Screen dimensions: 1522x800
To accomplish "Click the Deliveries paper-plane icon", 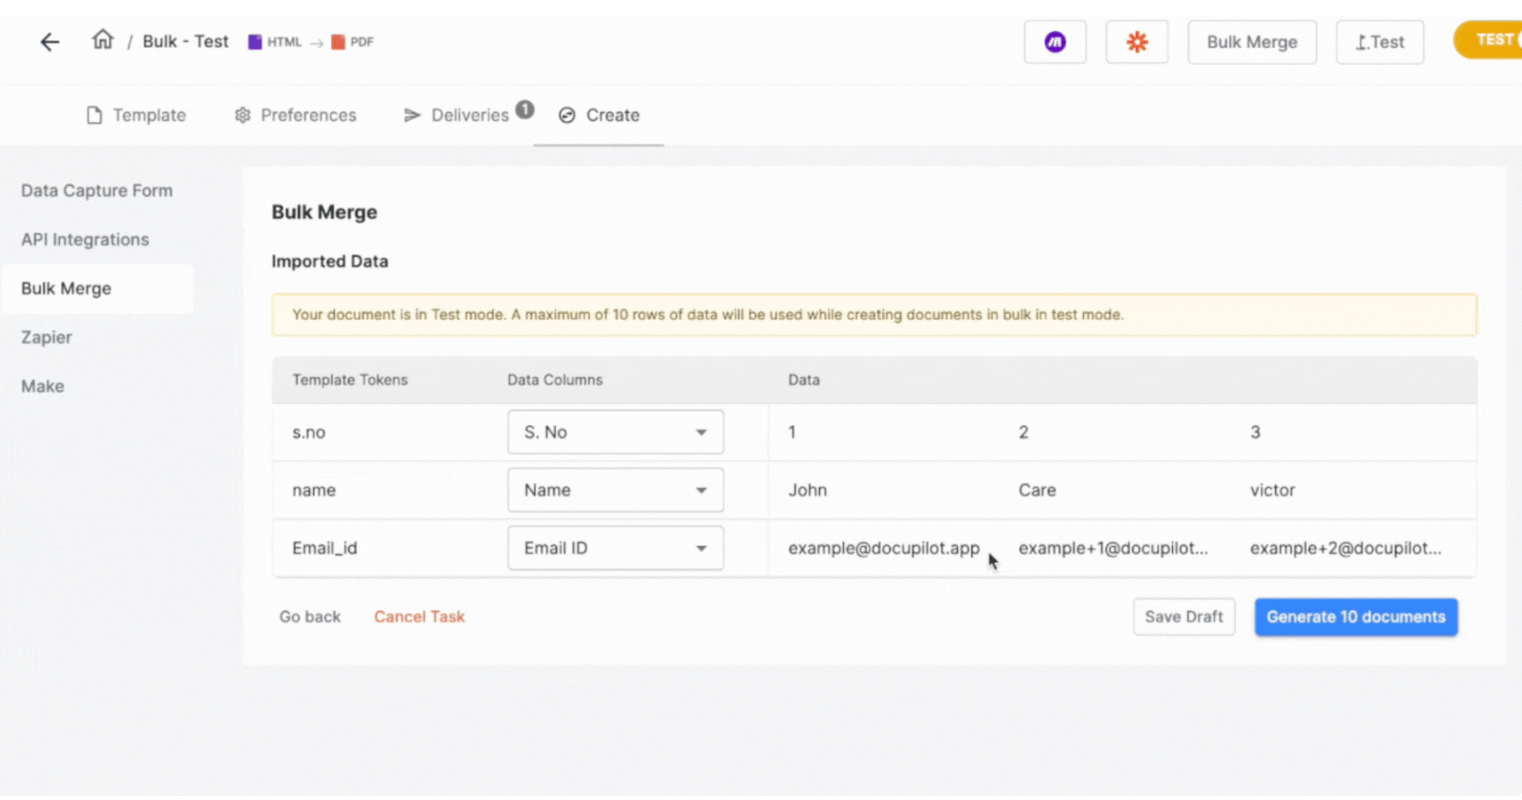I will coord(412,115).
